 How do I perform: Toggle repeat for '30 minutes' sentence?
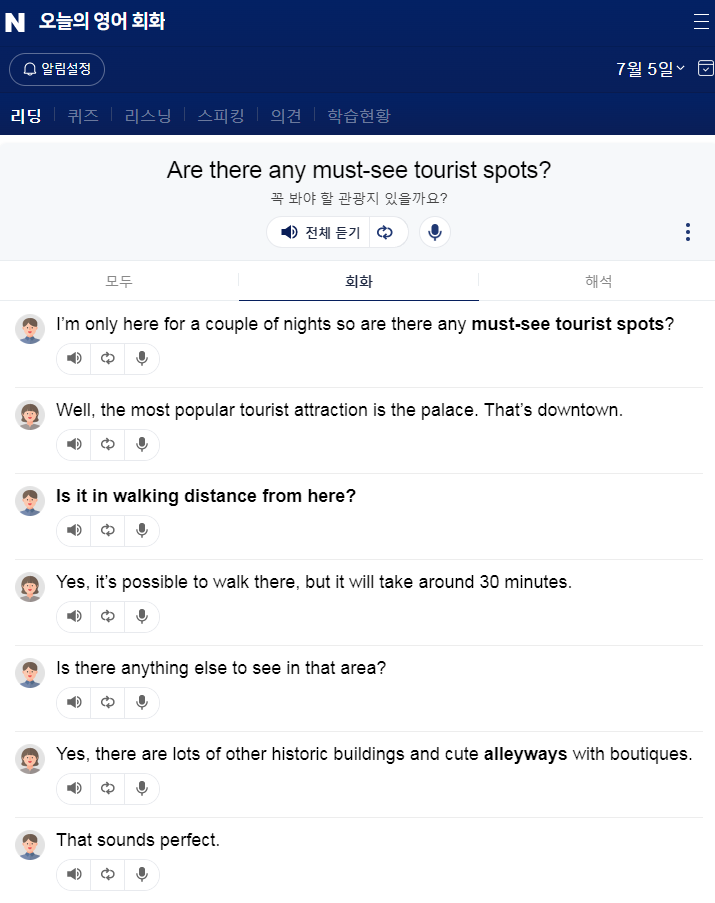tap(108, 616)
